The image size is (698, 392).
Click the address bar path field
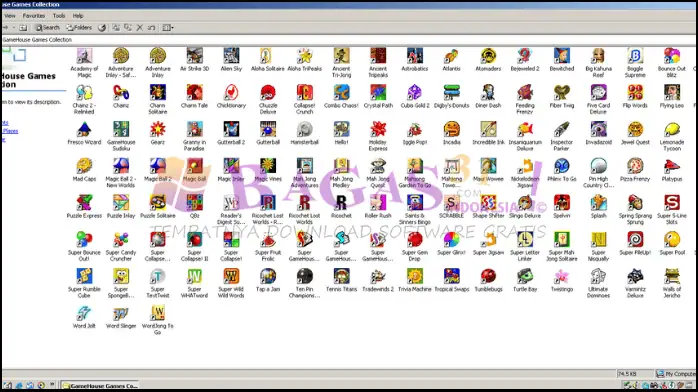click(349, 40)
